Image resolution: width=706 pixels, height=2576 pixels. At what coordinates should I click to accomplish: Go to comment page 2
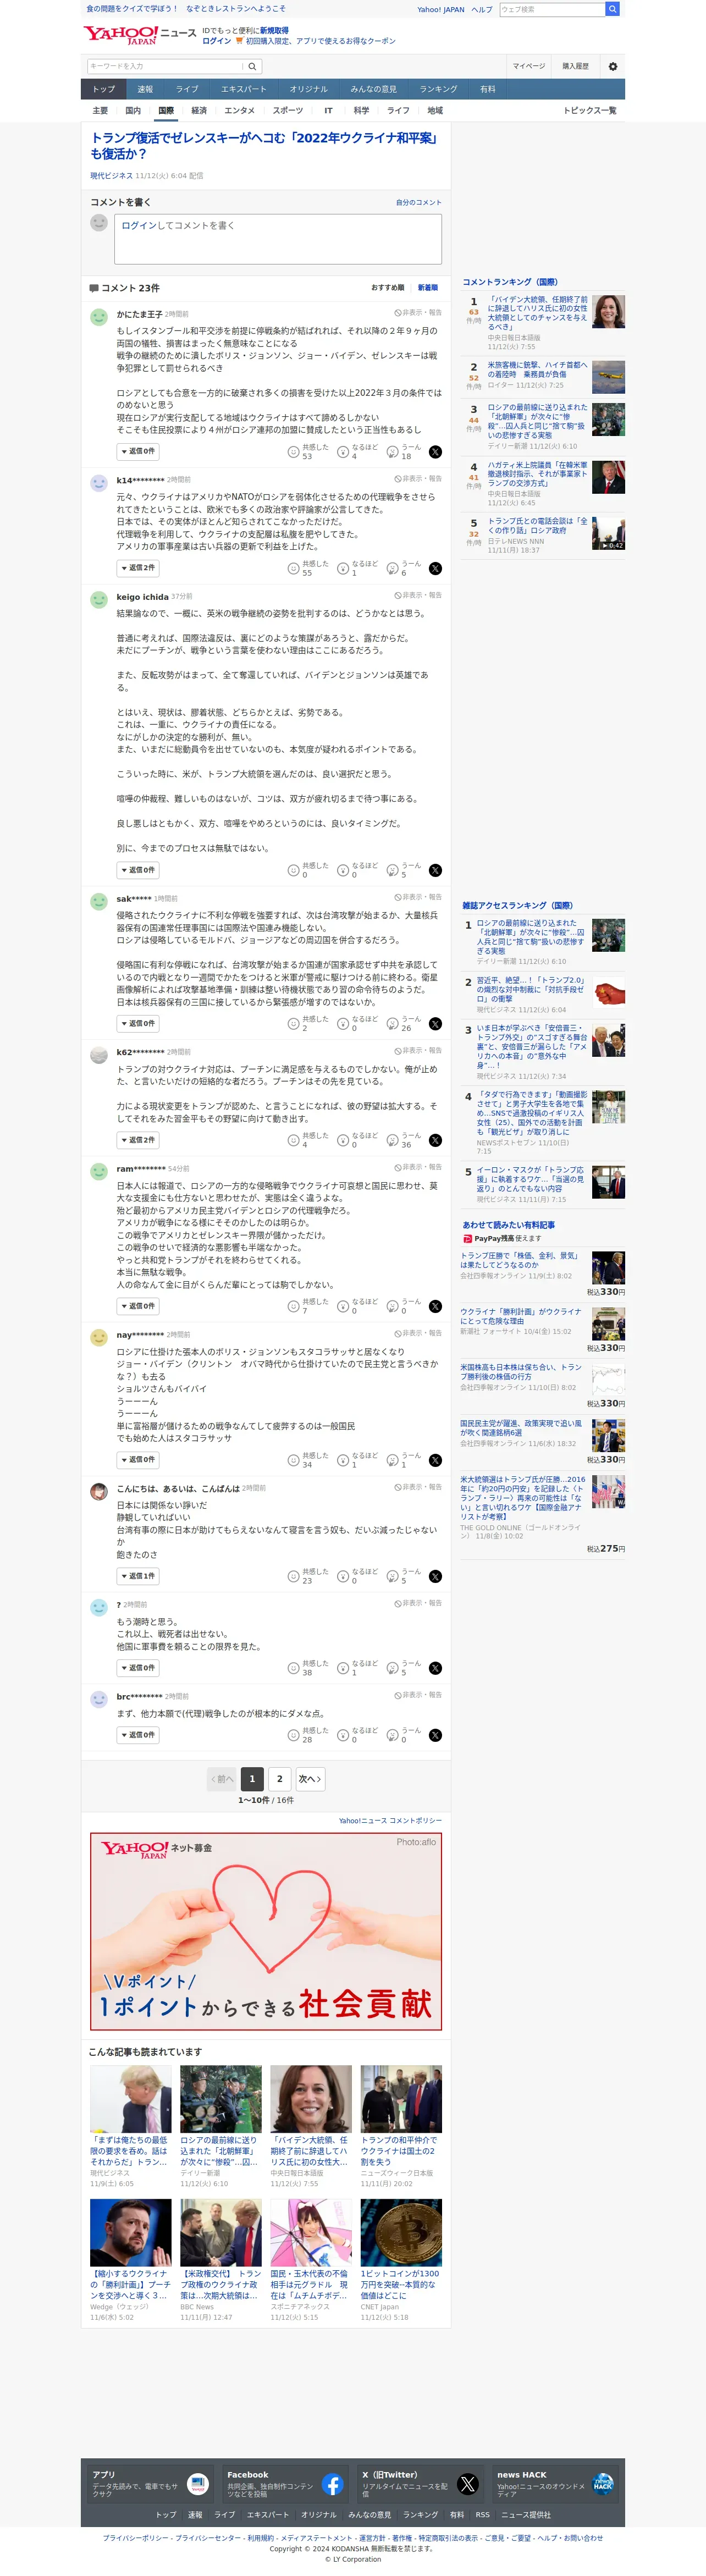(x=280, y=1780)
